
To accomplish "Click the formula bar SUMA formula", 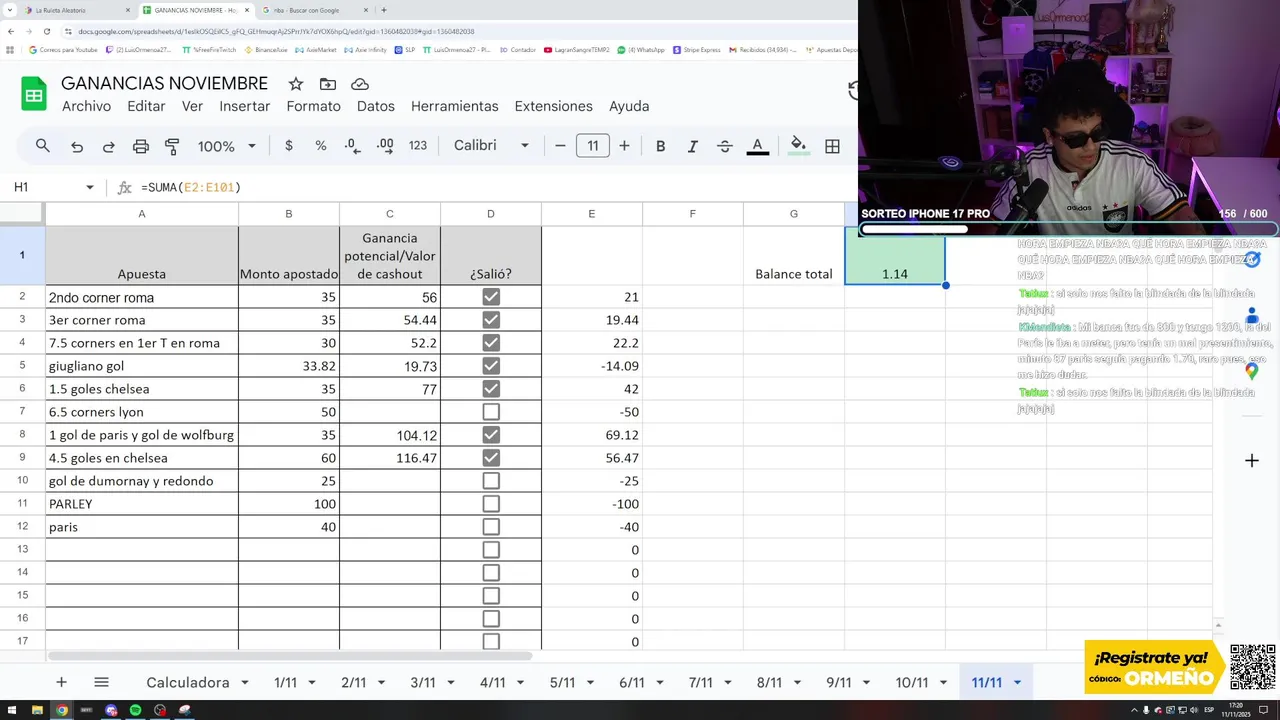I will pos(191,188).
